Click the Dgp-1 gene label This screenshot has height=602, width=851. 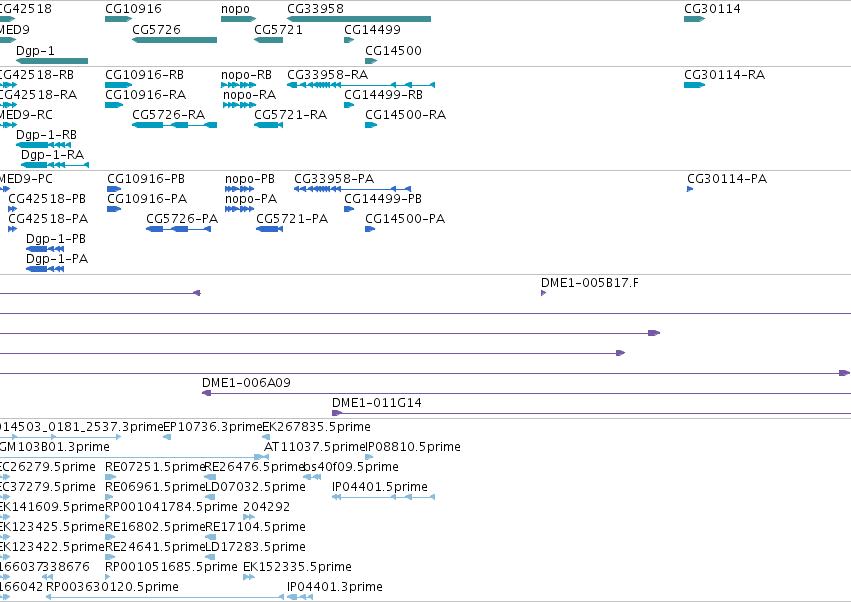point(35,51)
